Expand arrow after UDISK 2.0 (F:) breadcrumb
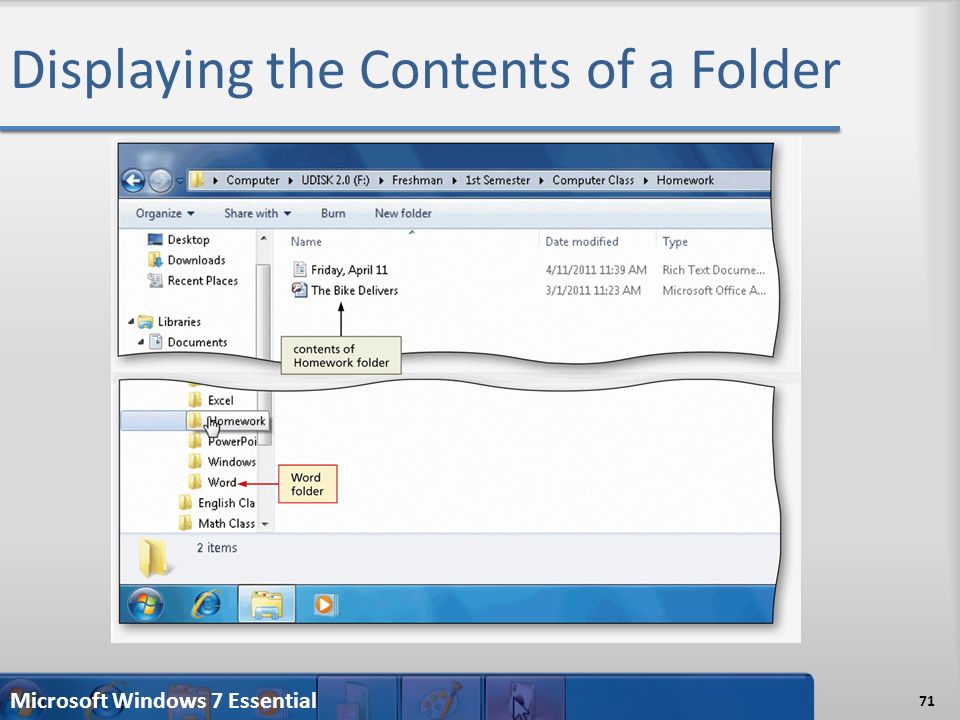Screen dimensions: 960x720 coord(381,181)
